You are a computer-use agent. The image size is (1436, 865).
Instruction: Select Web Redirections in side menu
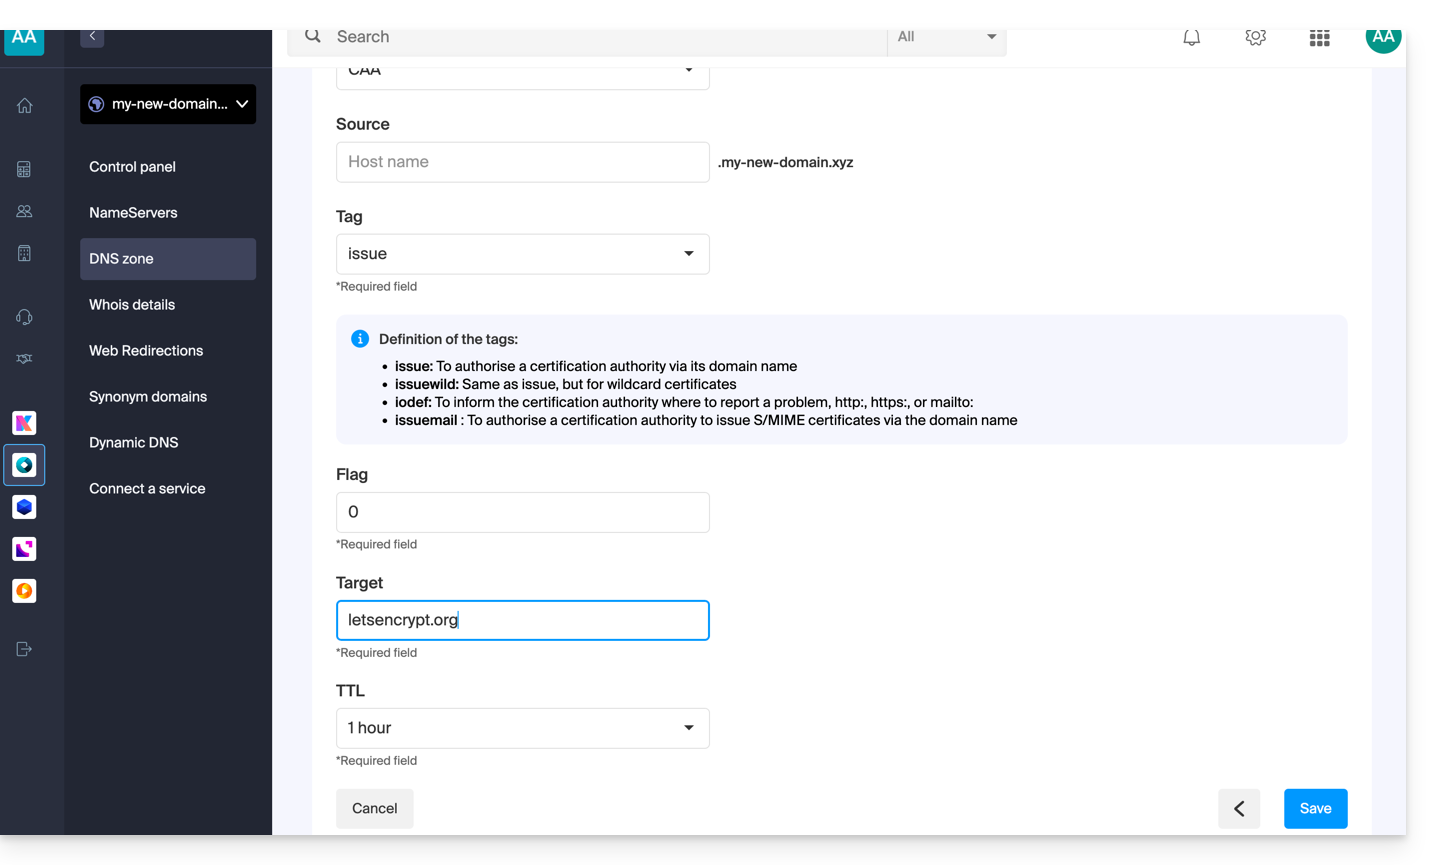coord(146,351)
